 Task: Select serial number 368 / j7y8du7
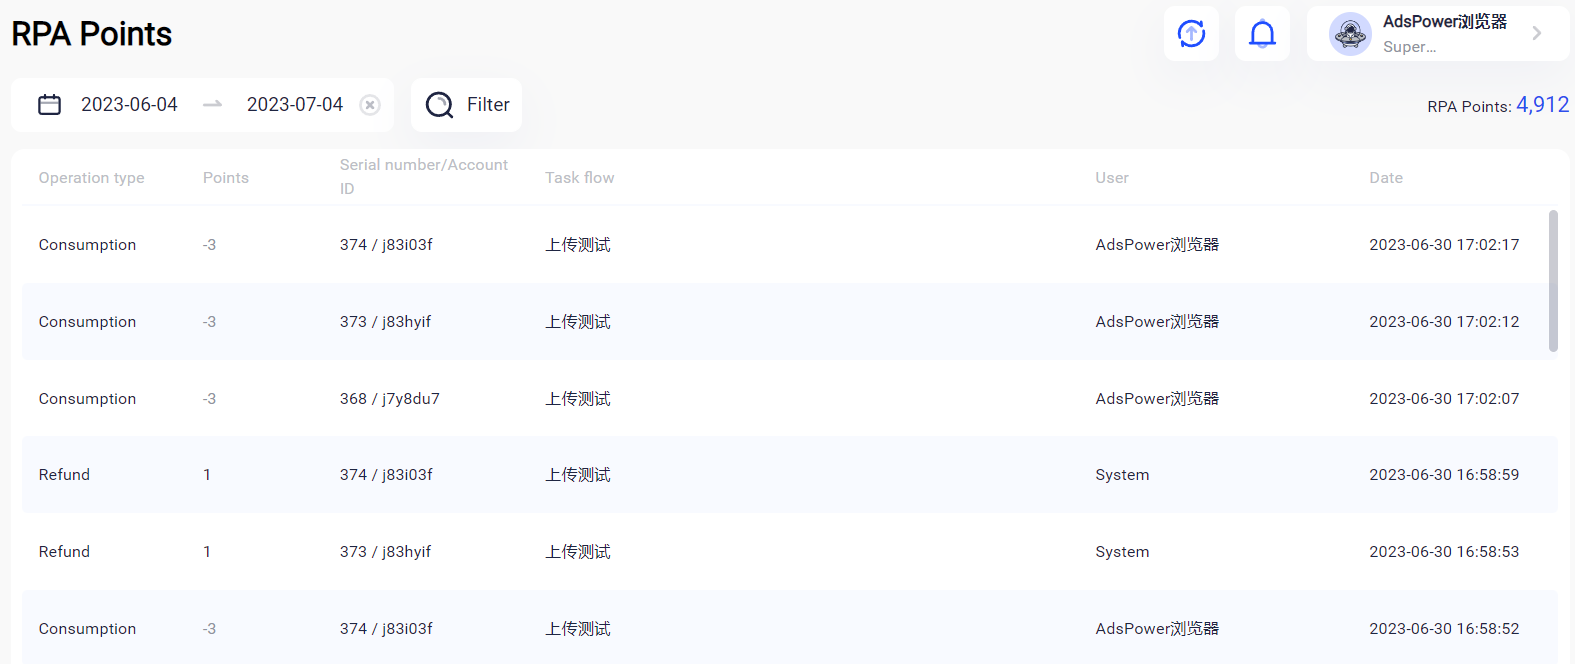pos(389,399)
